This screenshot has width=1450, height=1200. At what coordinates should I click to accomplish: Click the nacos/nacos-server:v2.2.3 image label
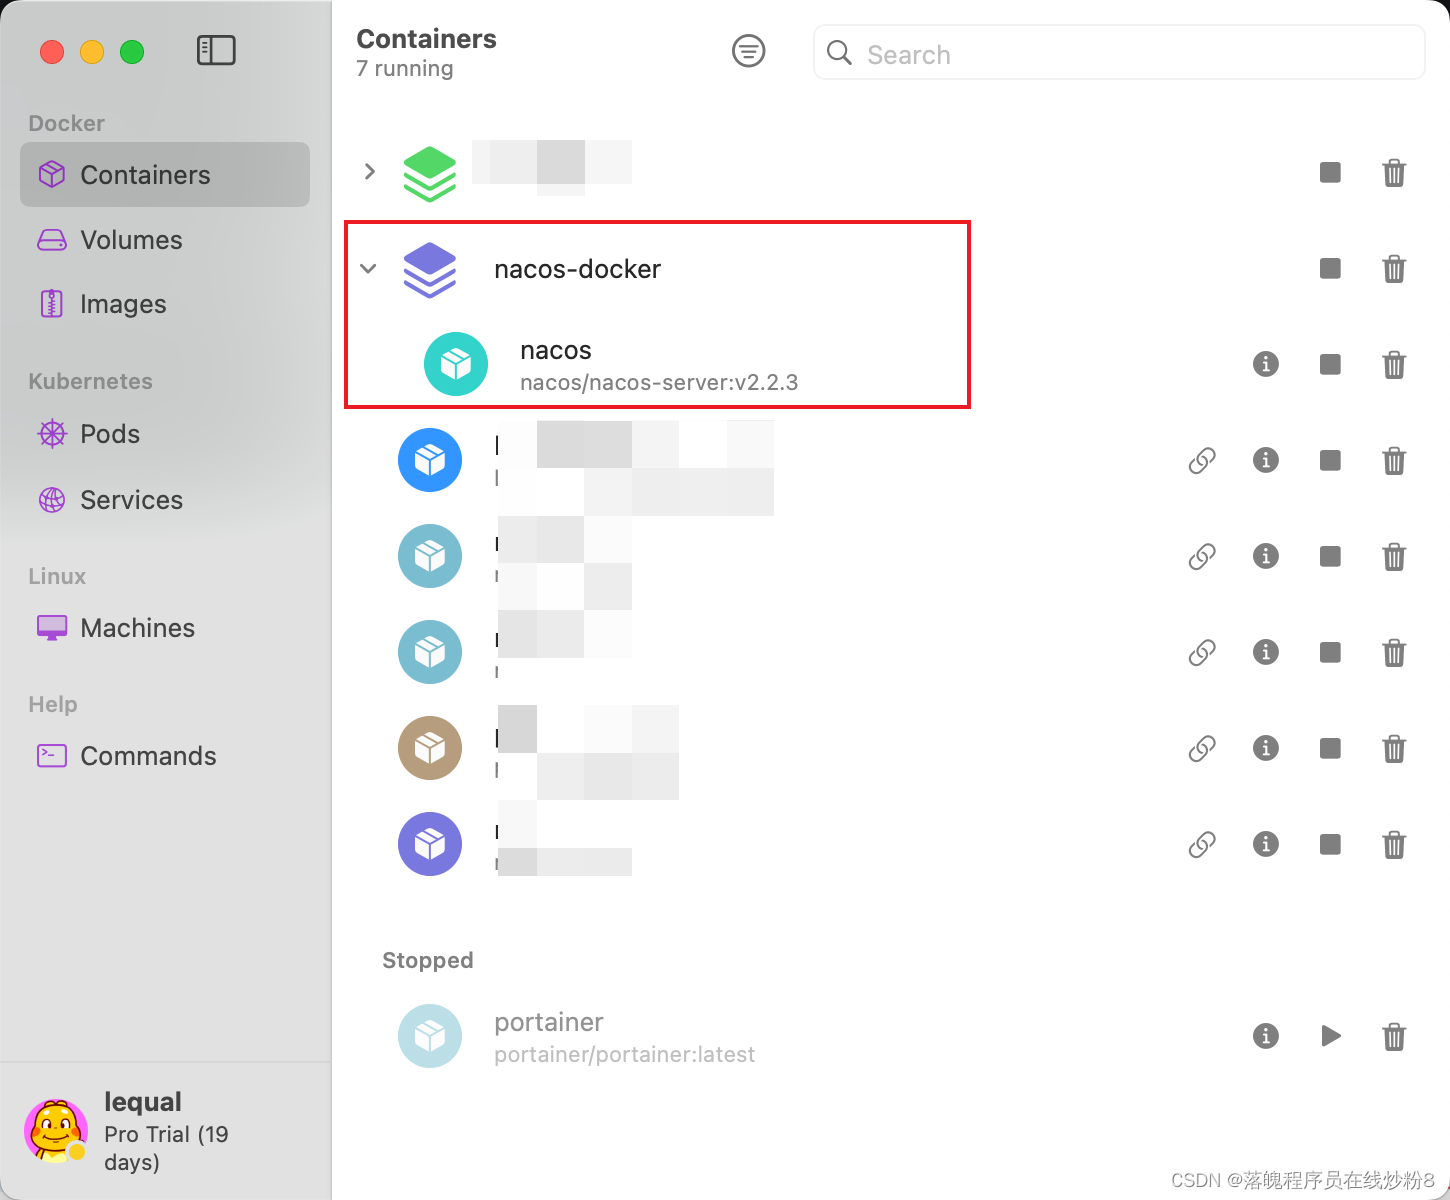(x=659, y=382)
